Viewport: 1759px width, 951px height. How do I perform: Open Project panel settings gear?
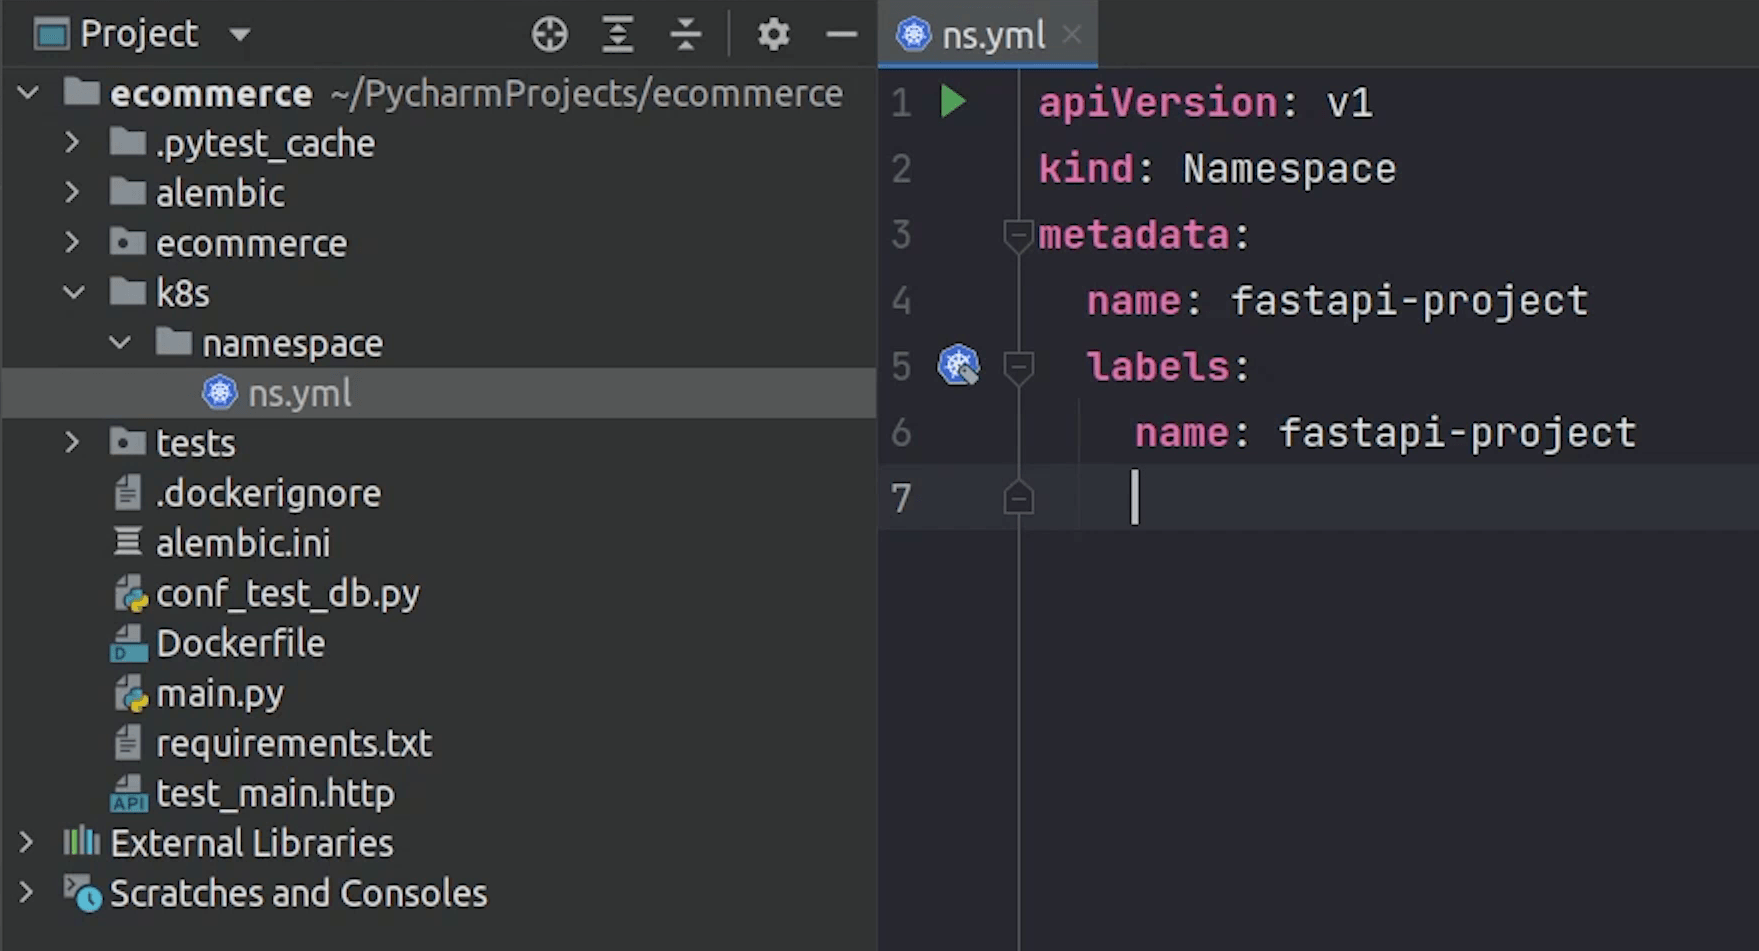point(773,35)
